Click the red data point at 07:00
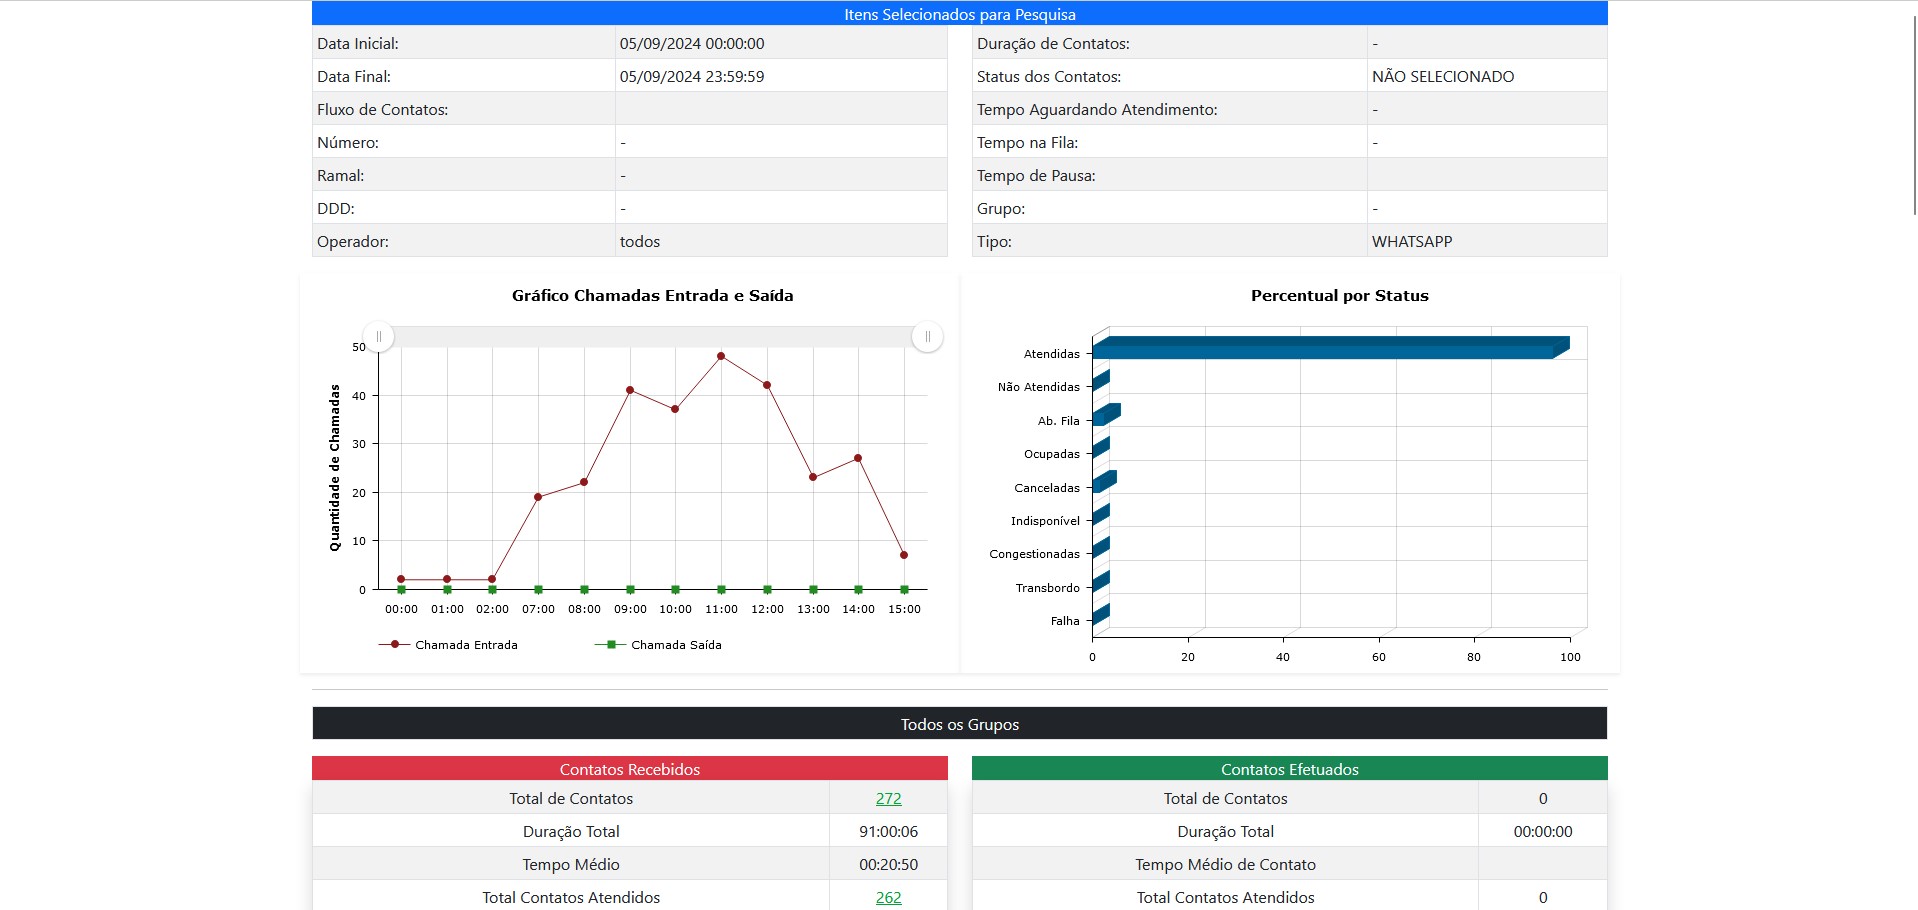The width and height of the screenshot is (1918, 910). 538,497
